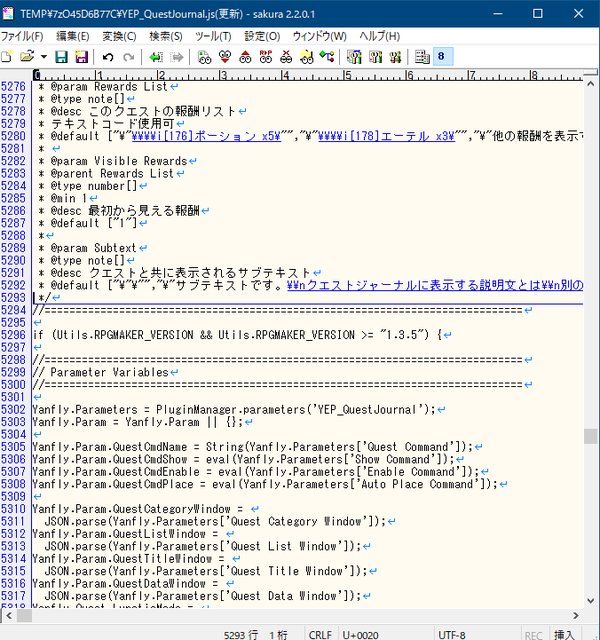The image size is (600, 640).
Task: Open the font settings icon
Action: [422, 57]
